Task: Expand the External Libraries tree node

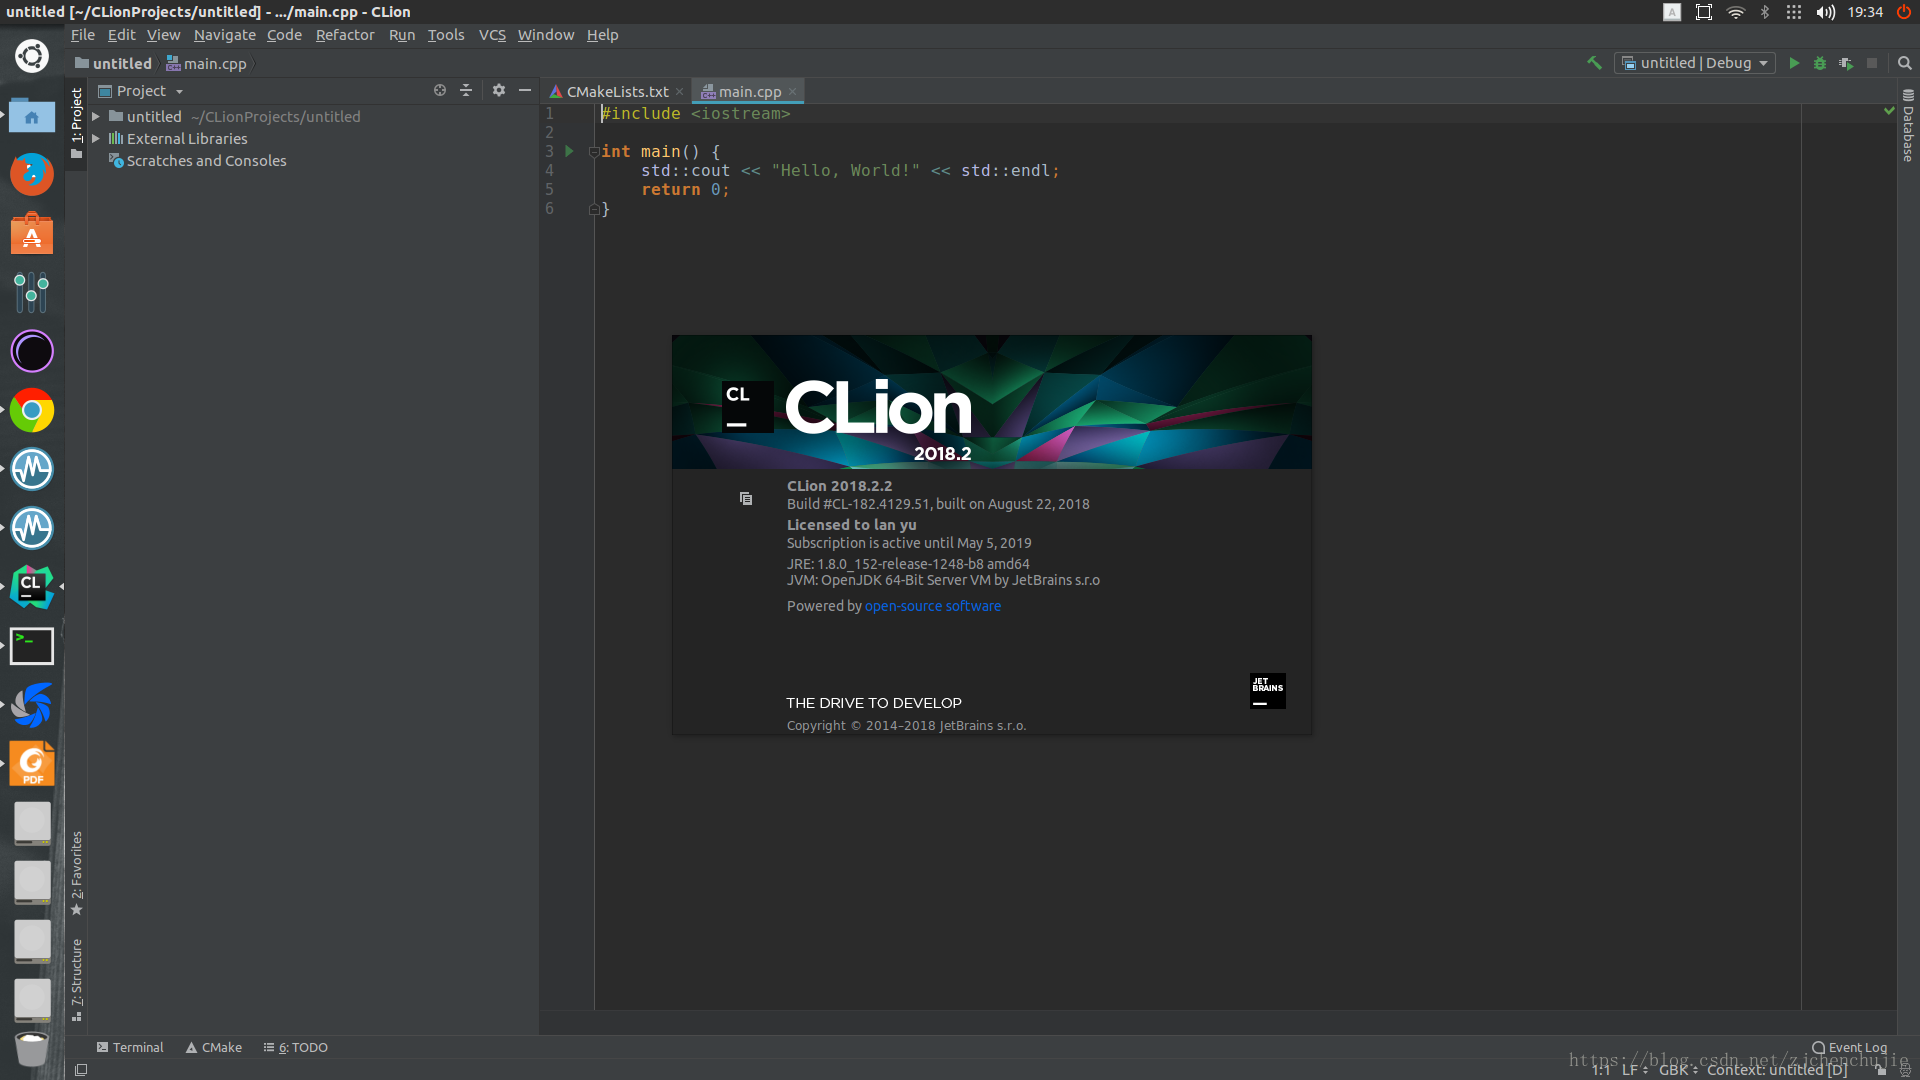Action: [96, 139]
